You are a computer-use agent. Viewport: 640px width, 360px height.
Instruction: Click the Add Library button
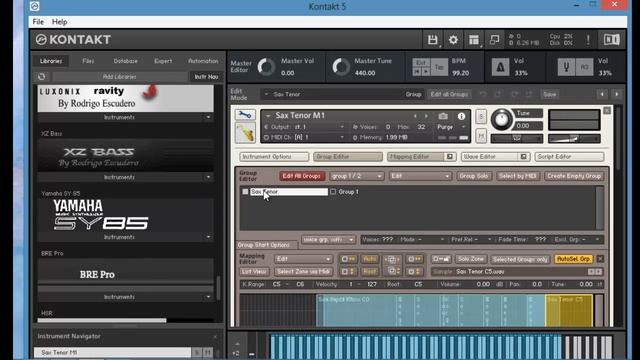tap(120, 76)
